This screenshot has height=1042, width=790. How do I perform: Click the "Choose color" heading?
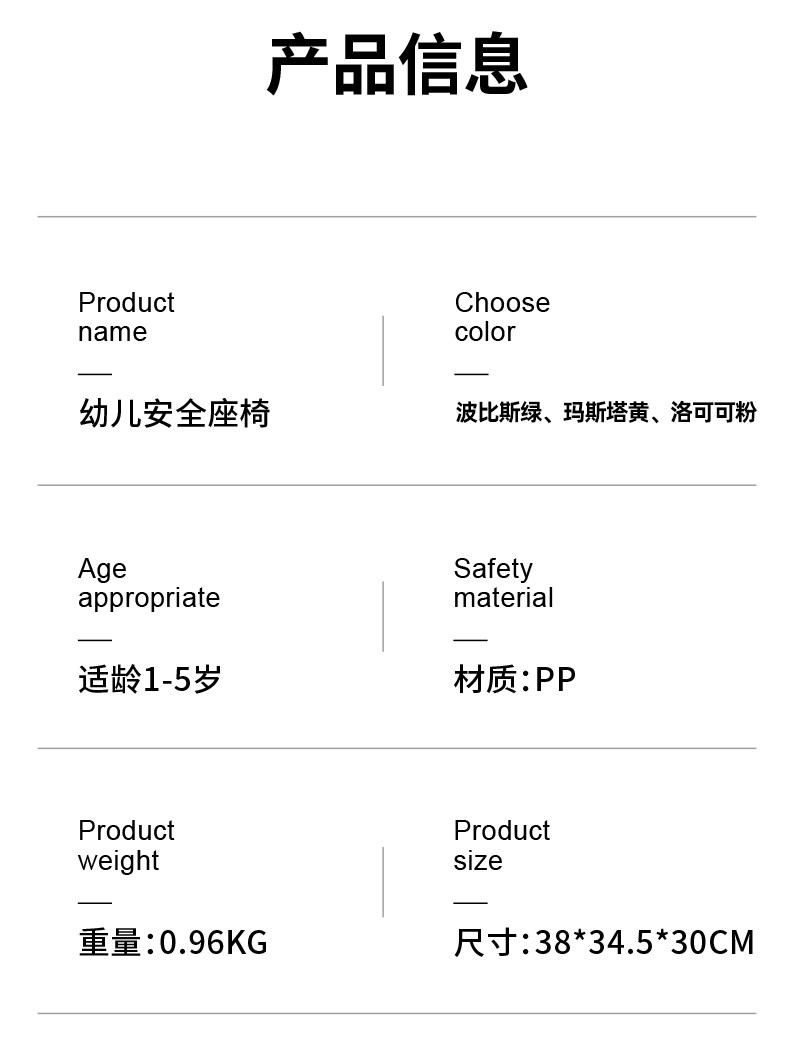coord(502,317)
